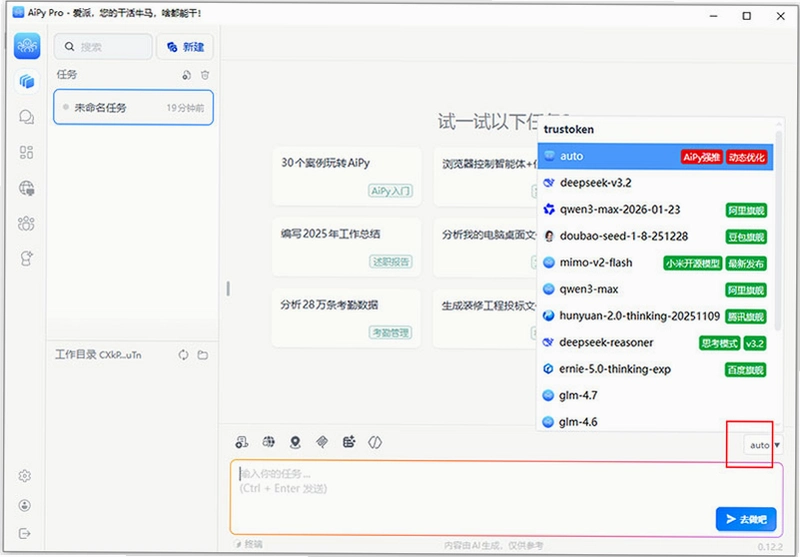Click the 动态优化 badge on auto
Image resolution: width=800 pixels, height=557 pixels.
[x=746, y=157]
